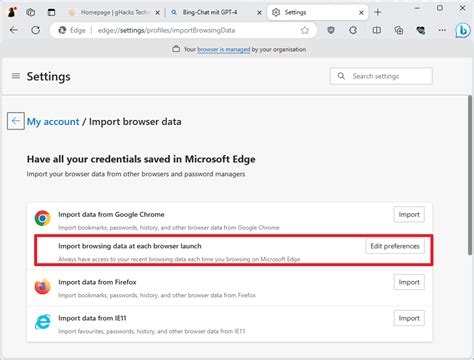The height and width of the screenshot is (360, 474).
Task: Open Settings and more ellipsis menu
Action: (442, 30)
